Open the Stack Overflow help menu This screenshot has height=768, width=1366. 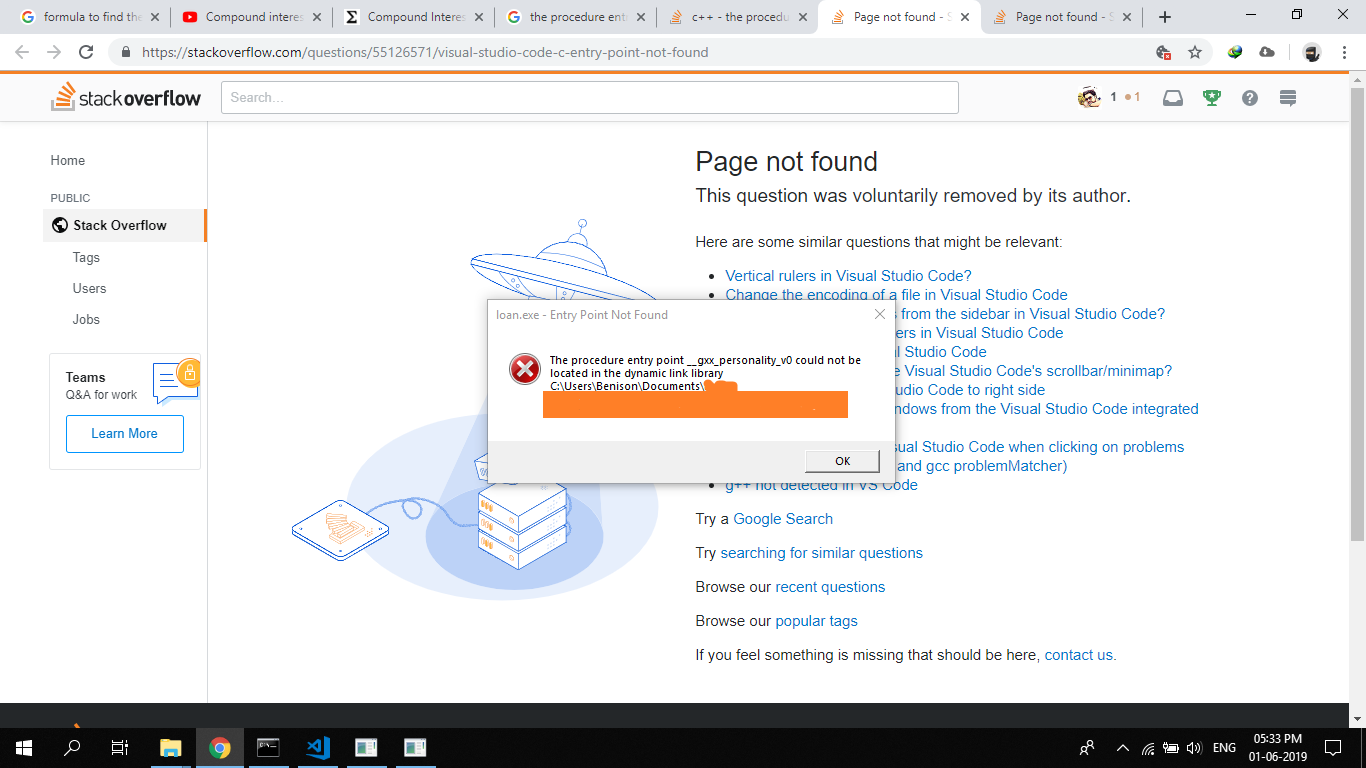tap(1249, 97)
